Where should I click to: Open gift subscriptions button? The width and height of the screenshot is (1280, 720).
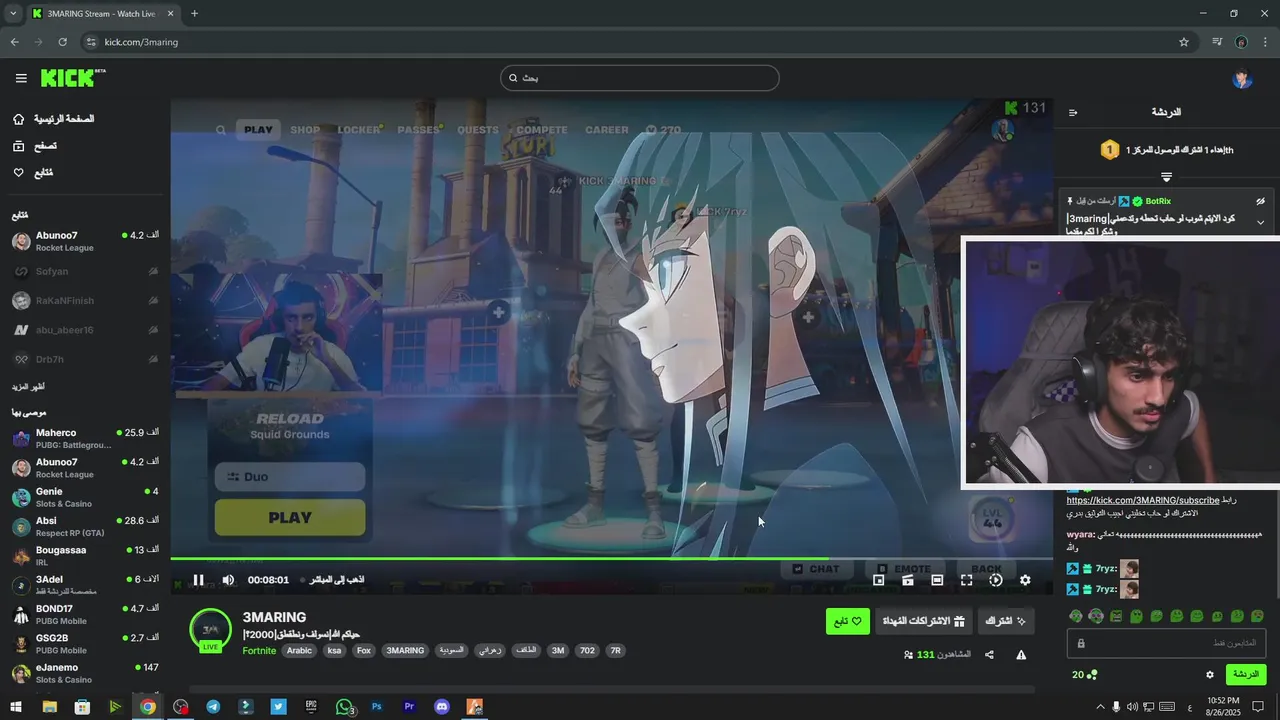pos(923,621)
